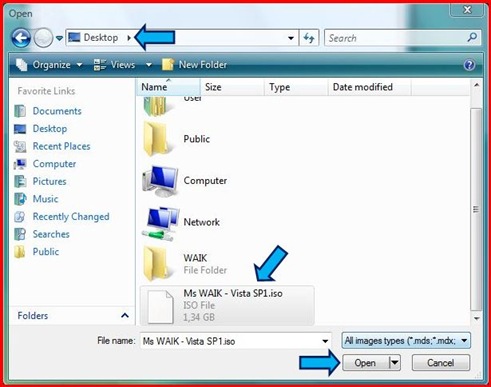The width and height of the screenshot is (491, 387).
Task: Sort by the Size column header
Action: [232, 87]
